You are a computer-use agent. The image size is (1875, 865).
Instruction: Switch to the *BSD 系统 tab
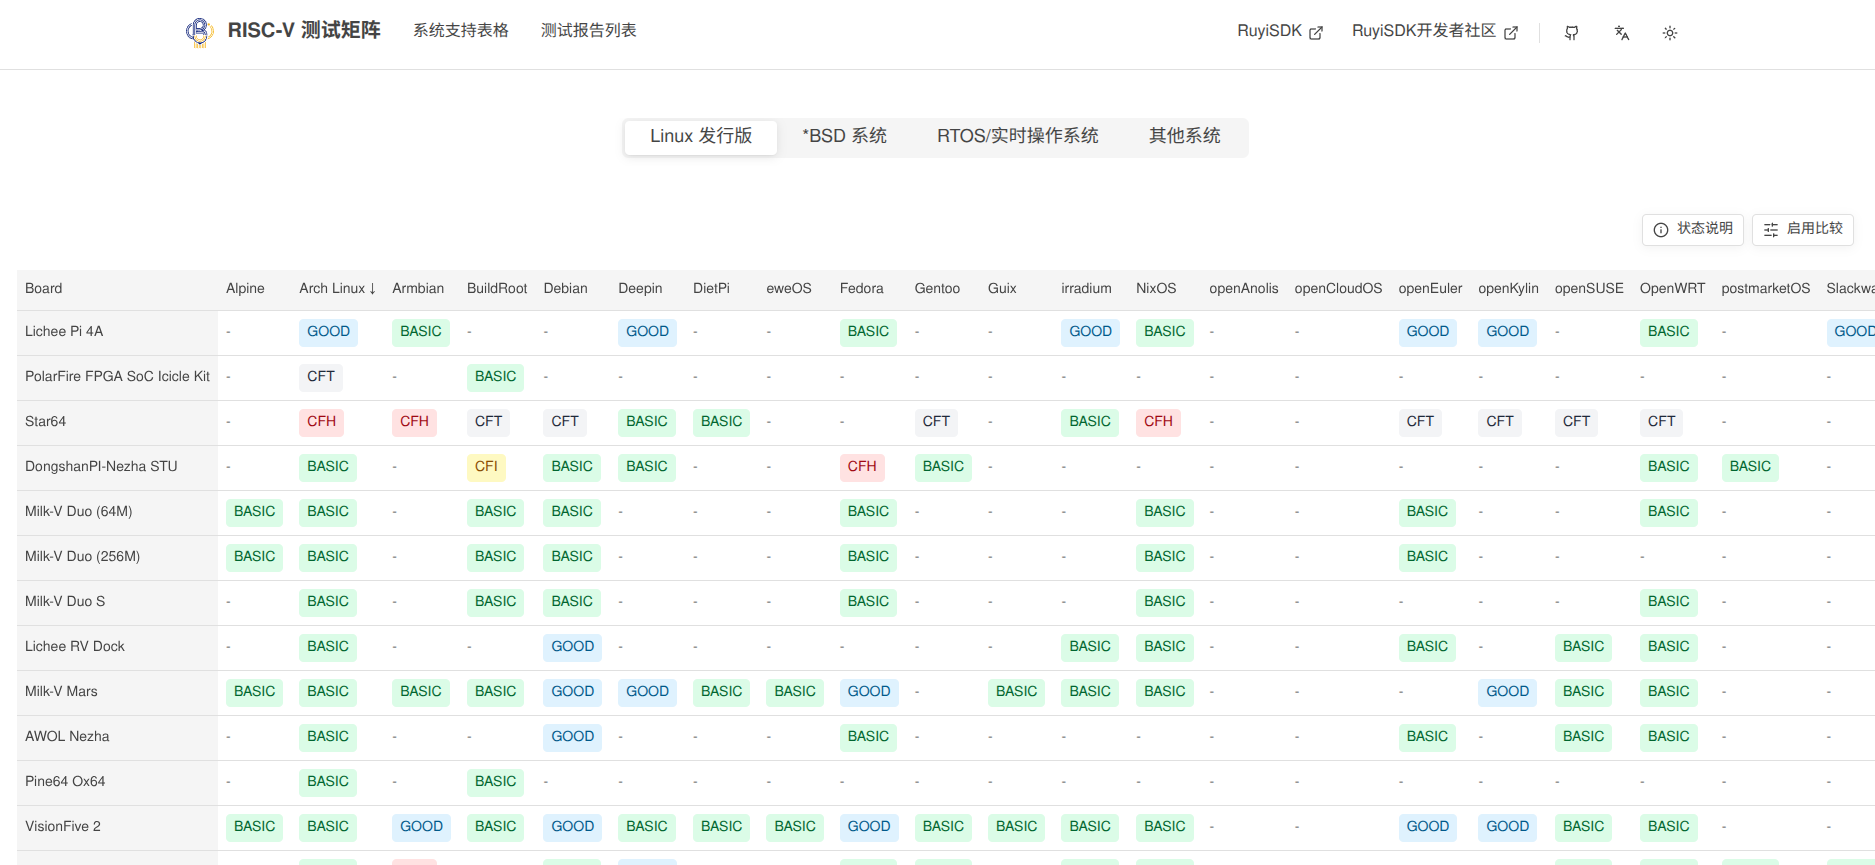pyautogui.click(x=845, y=136)
